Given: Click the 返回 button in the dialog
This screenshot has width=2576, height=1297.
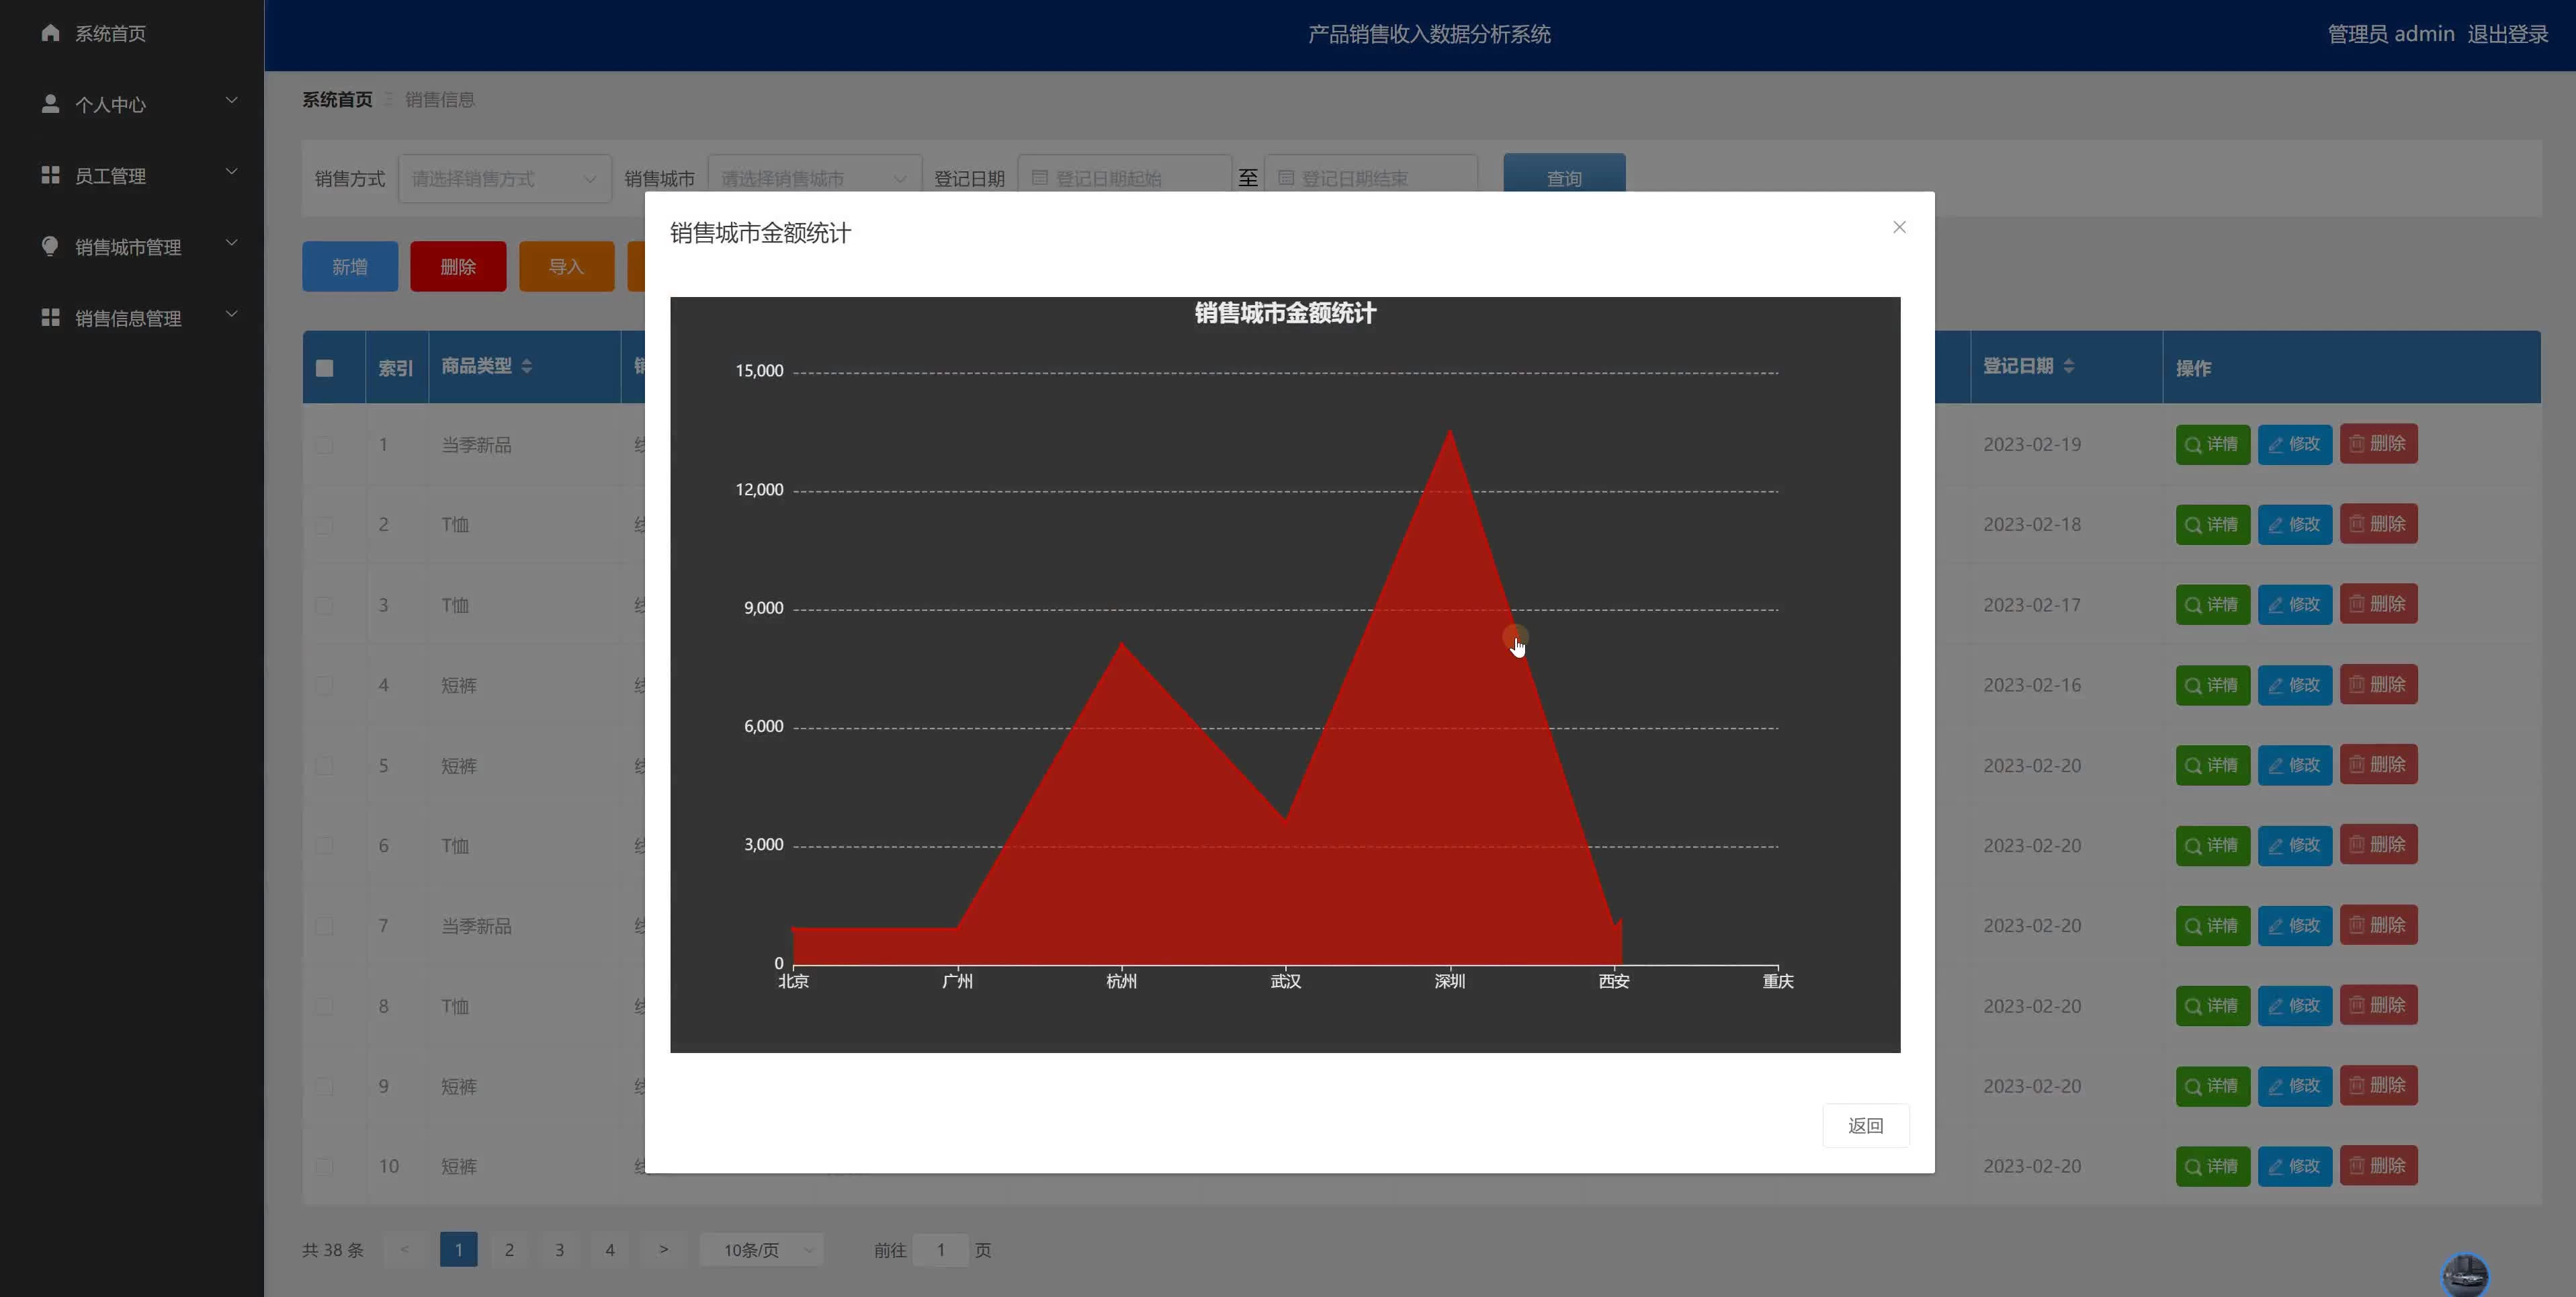Looking at the screenshot, I should click(x=1865, y=1126).
